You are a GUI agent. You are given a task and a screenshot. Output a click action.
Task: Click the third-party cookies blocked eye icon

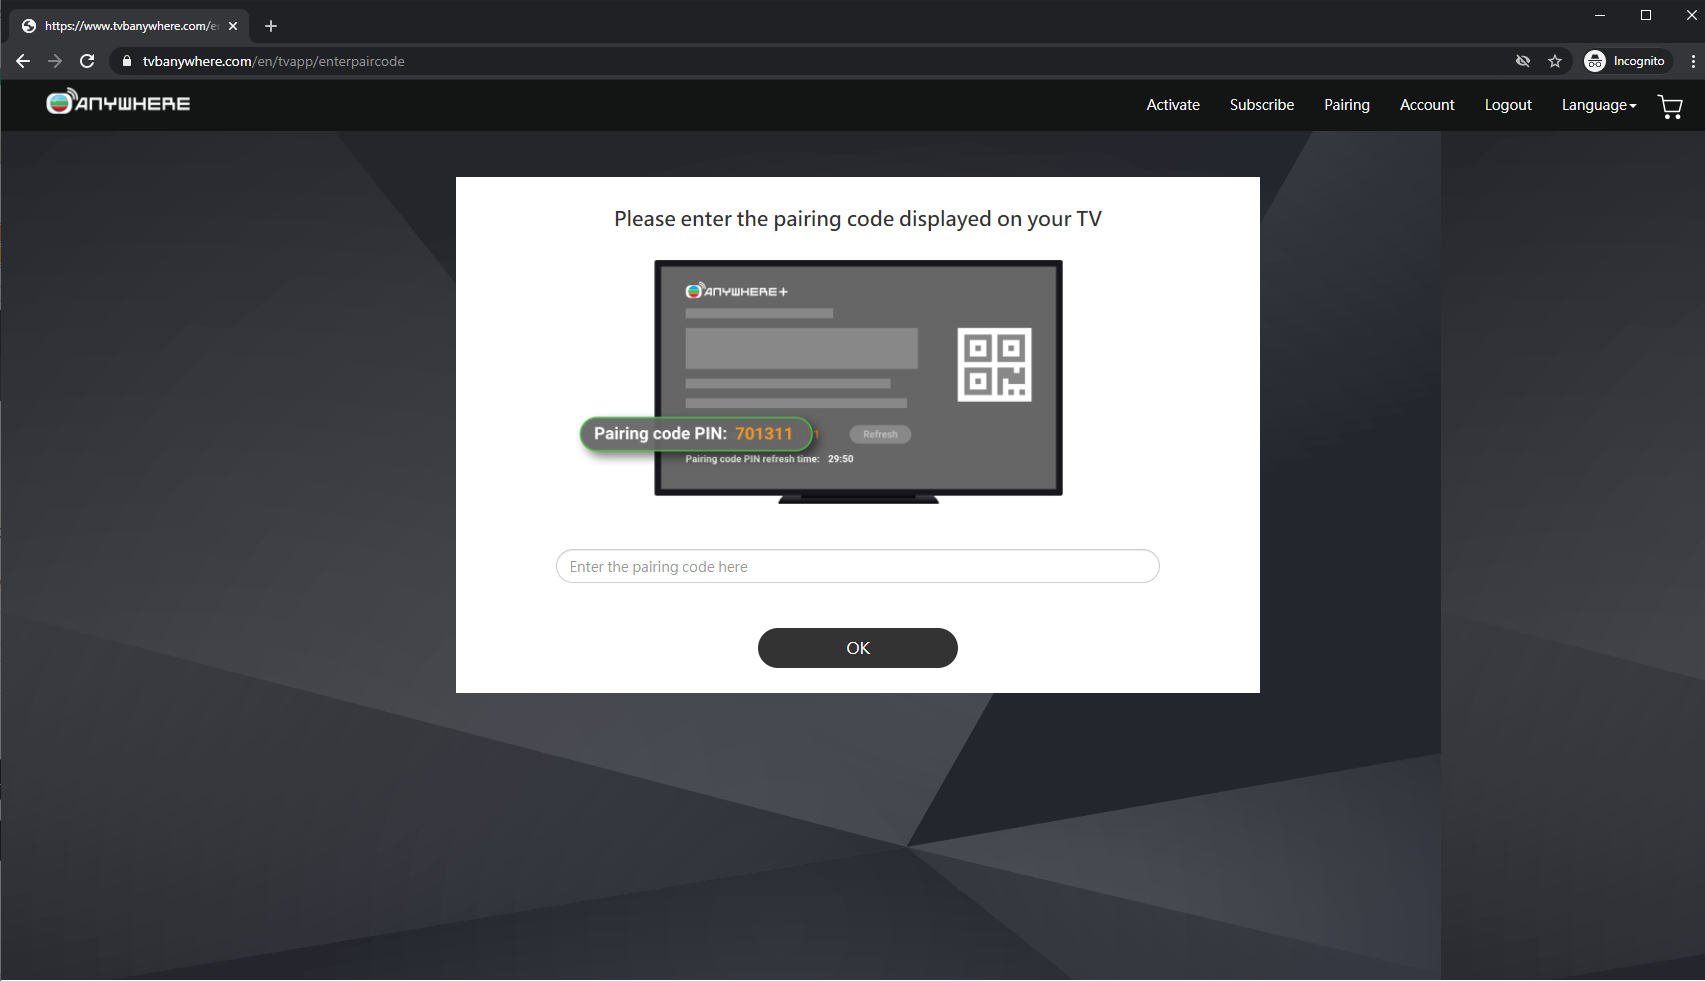(1523, 61)
